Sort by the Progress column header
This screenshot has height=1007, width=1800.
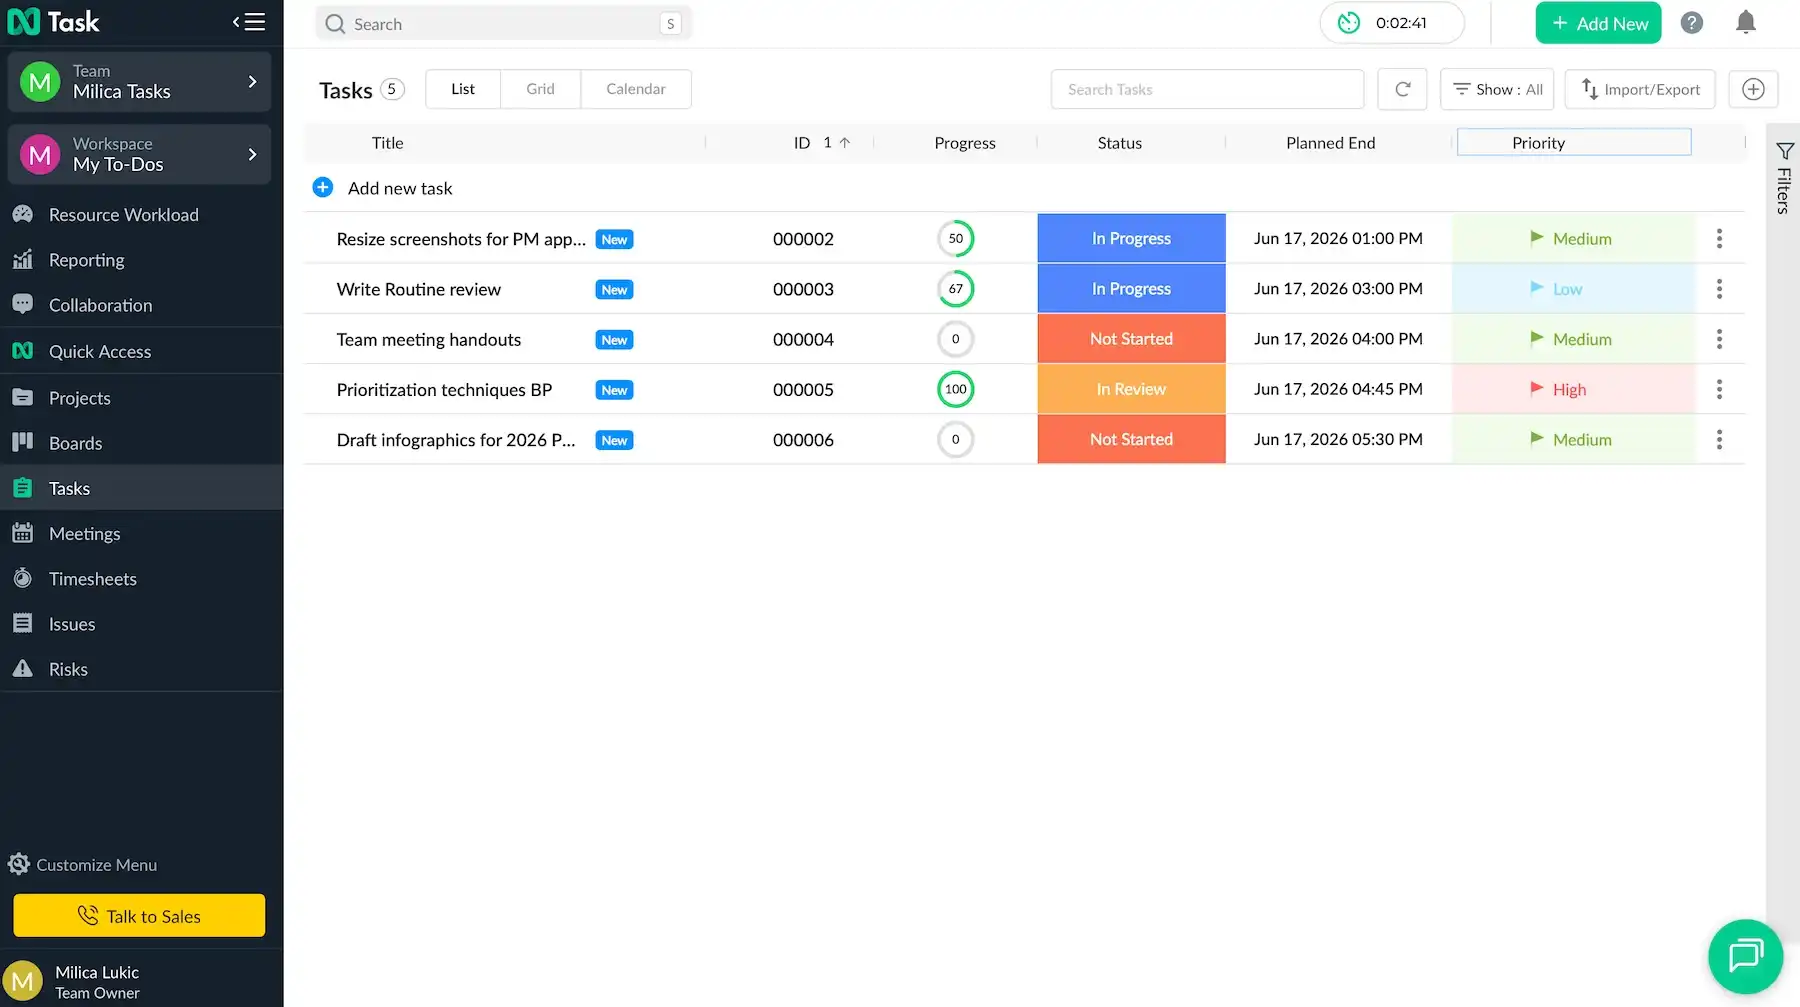click(965, 143)
